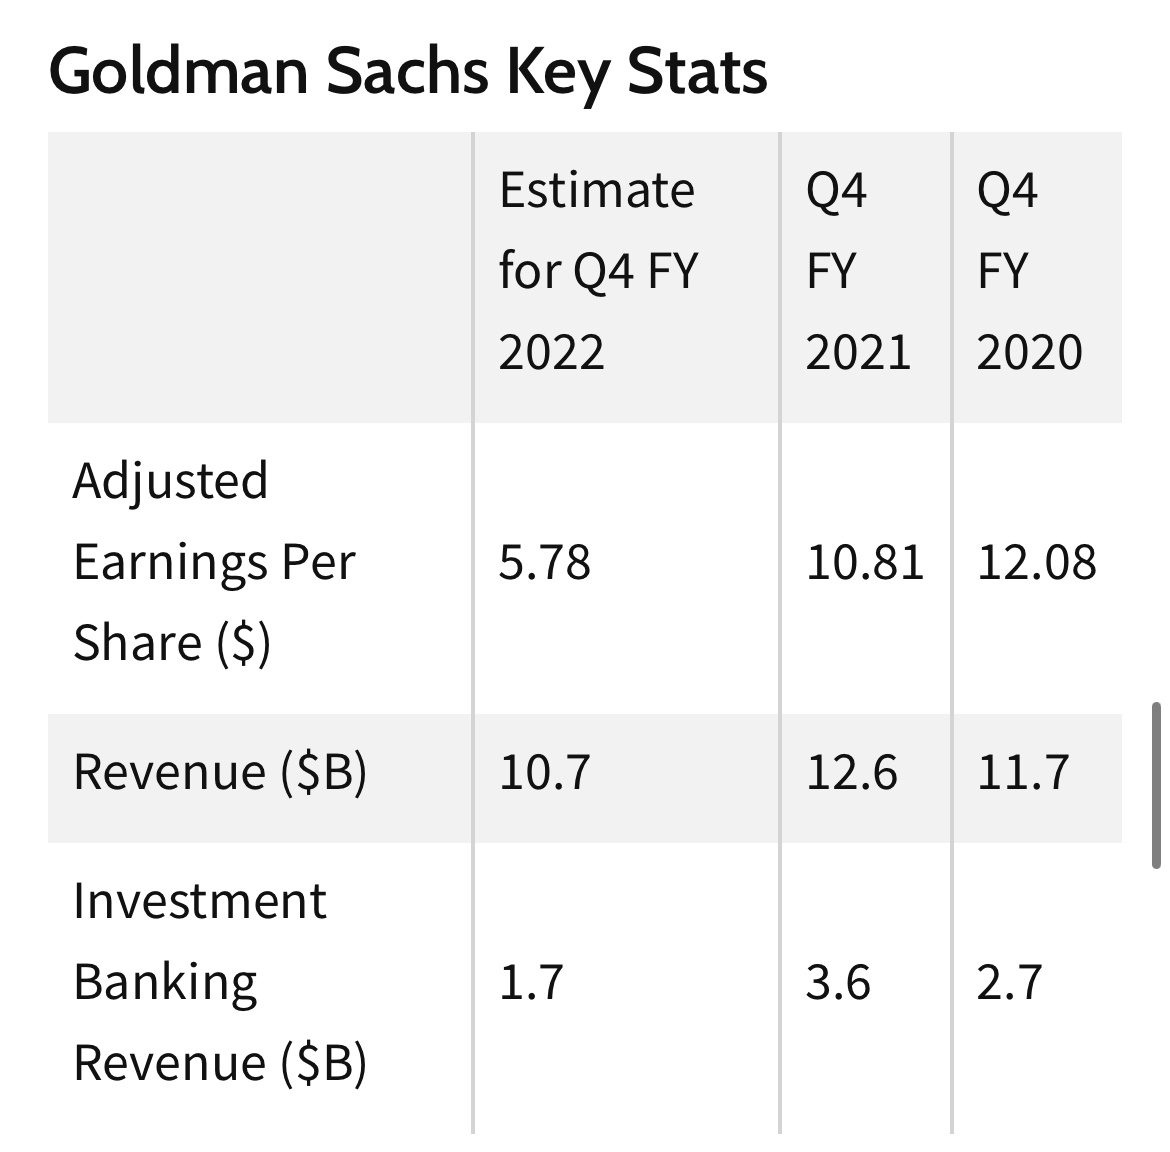Click the 10.7 revenue estimate cell
The width and height of the screenshot is (1170, 1152).
(x=545, y=772)
